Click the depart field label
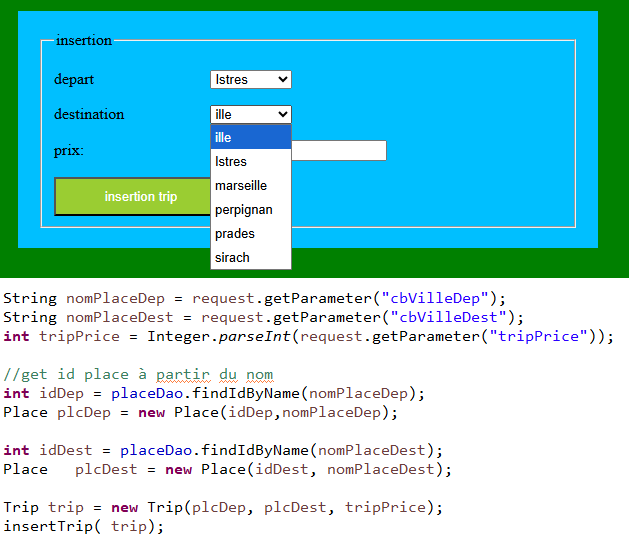This screenshot has width=629, height=542. (74, 79)
